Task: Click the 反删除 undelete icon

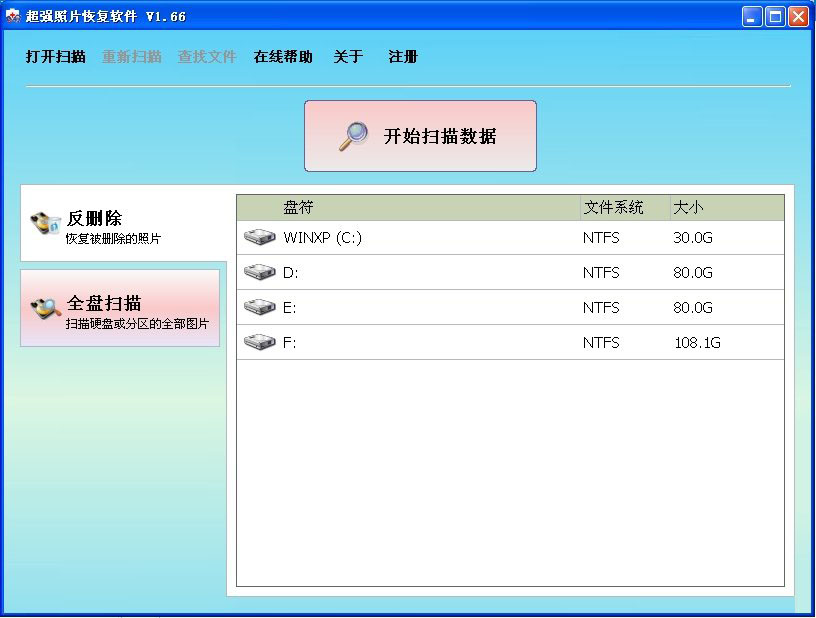Action: click(46, 222)
